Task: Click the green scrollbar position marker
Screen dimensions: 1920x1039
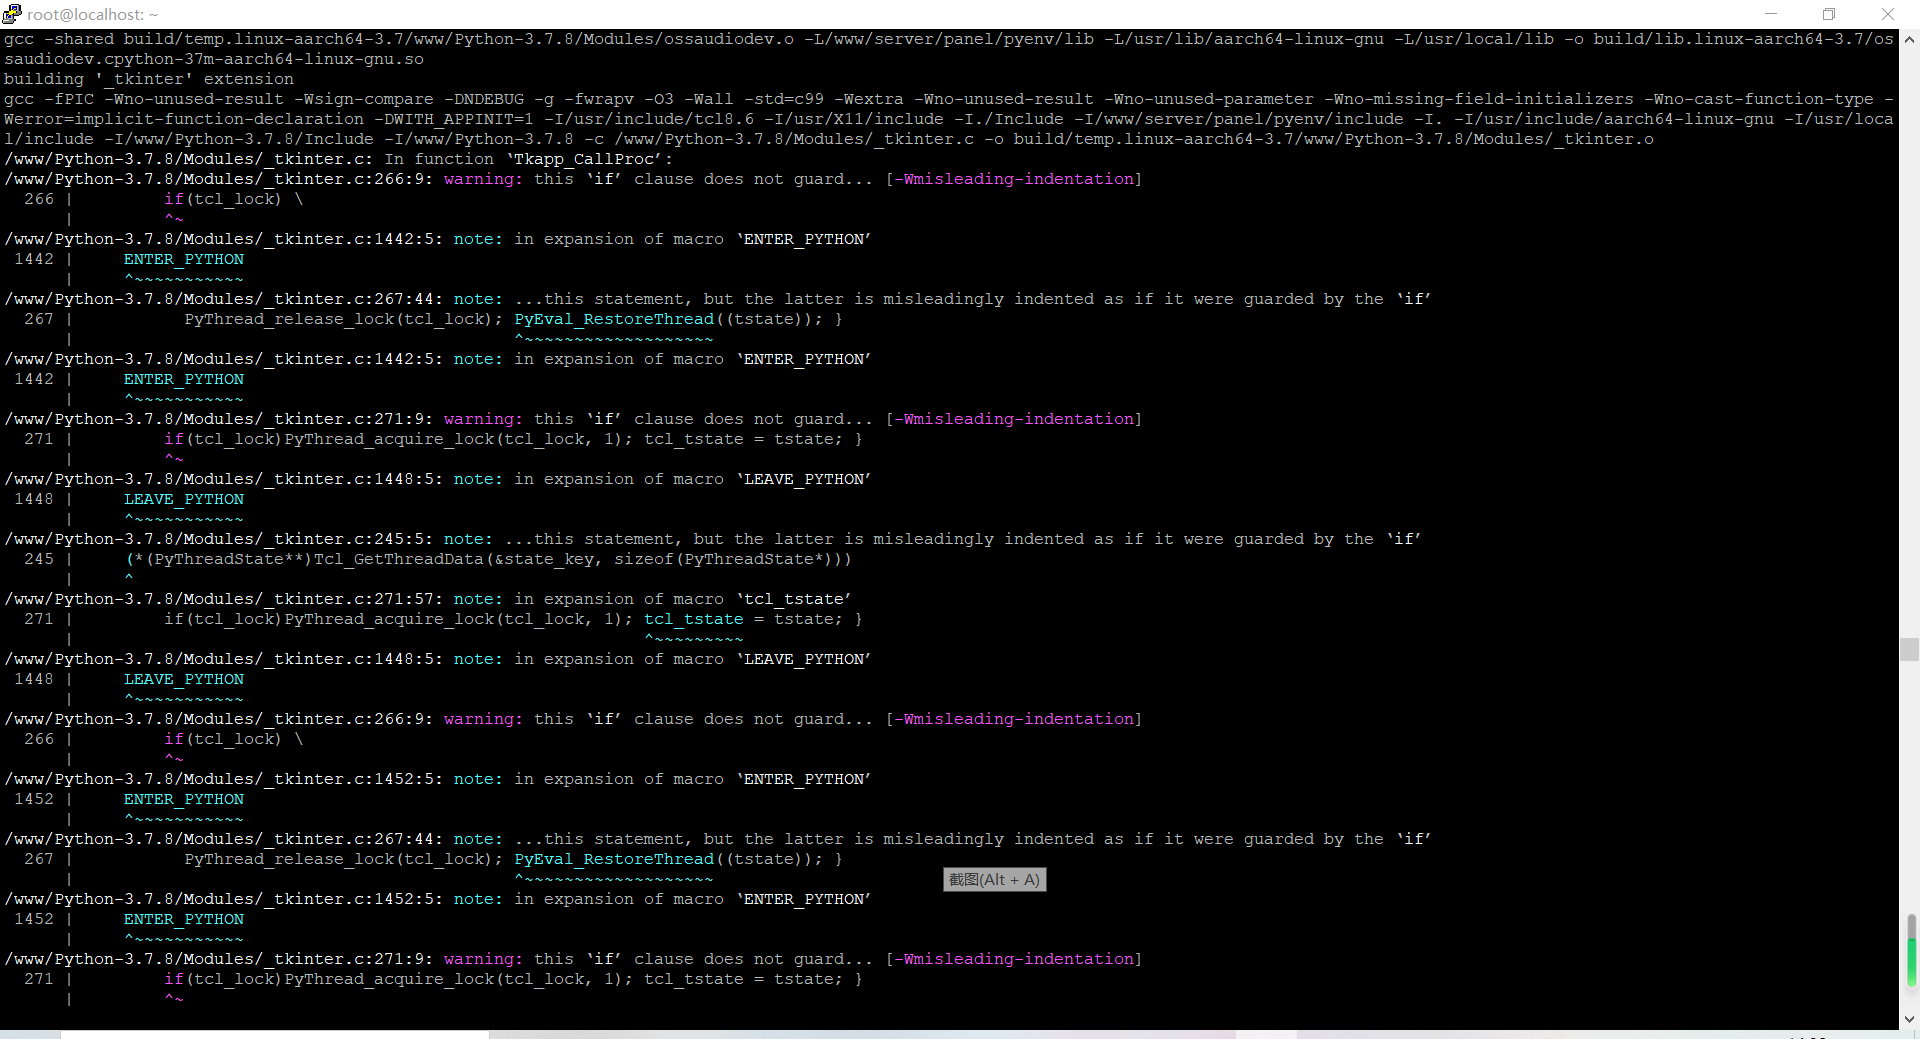Action: pyautogui.click(x=1911, y=949)
